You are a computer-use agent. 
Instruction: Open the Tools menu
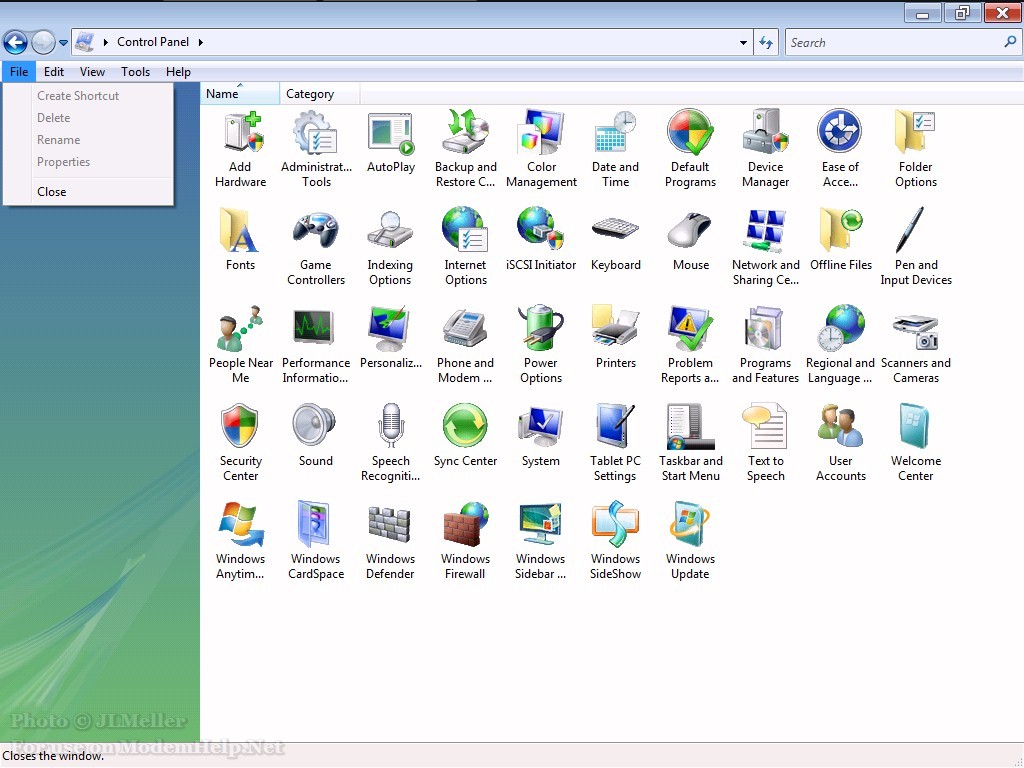[x=135, y=72]
